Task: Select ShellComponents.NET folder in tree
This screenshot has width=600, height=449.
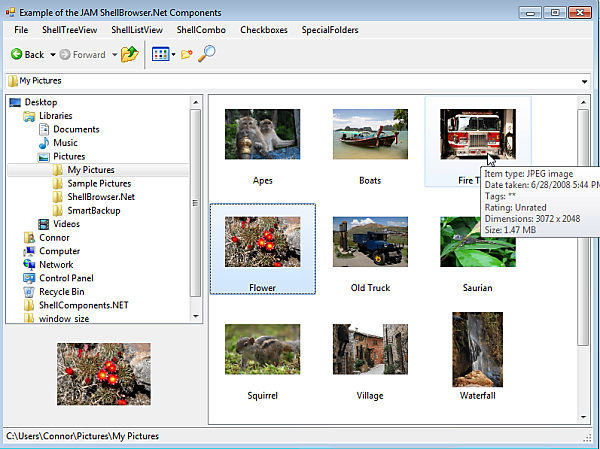Action: pyautogui.click(x=76, y=305)
